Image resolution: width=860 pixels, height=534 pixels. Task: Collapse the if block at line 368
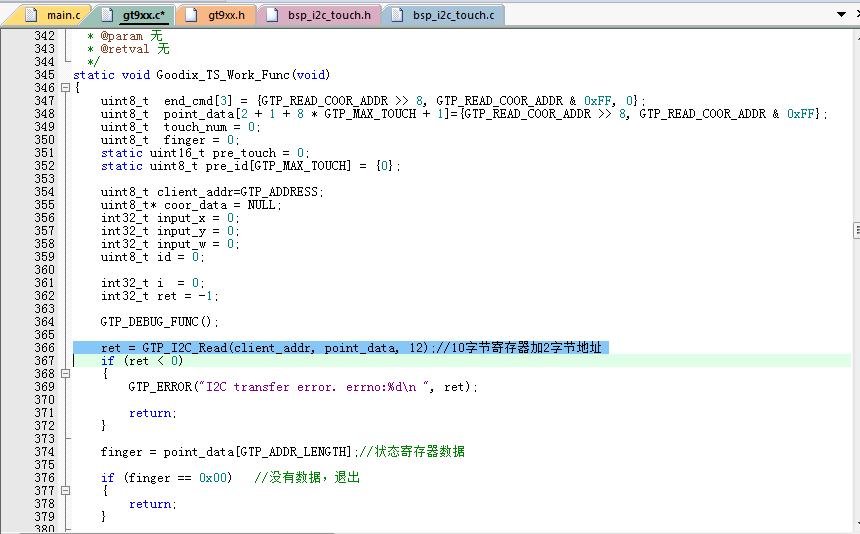pyautogui.click(x=65, y=374)
